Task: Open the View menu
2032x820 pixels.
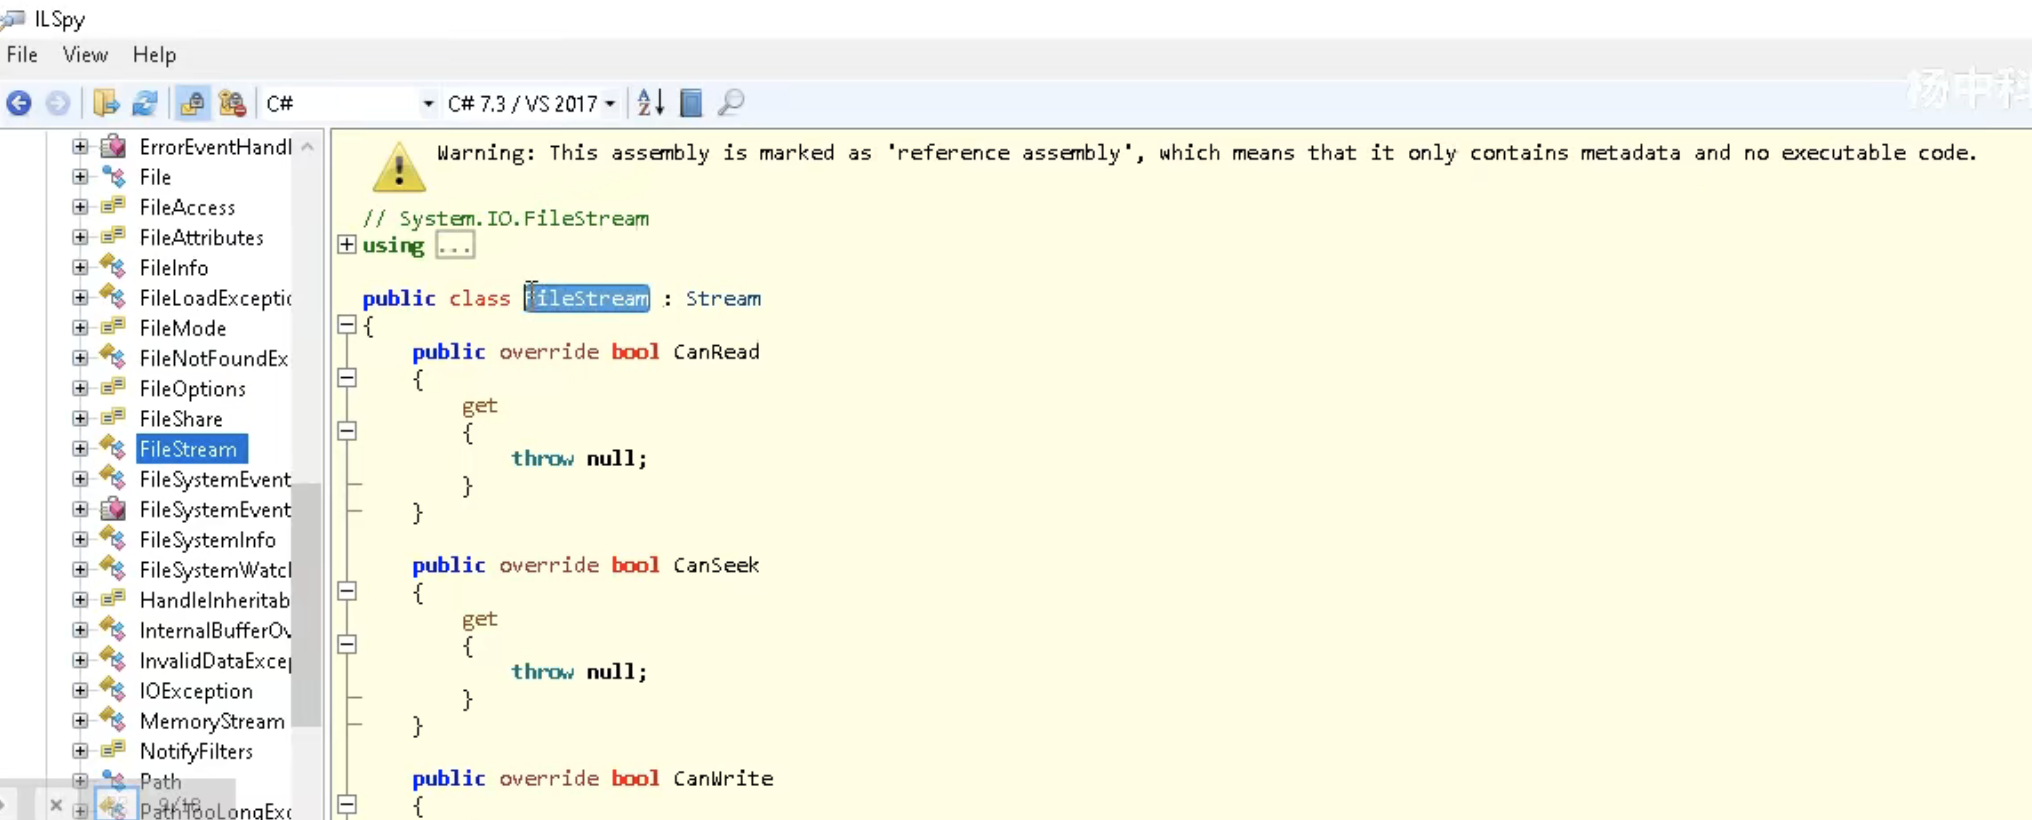Action: [85, 55]
